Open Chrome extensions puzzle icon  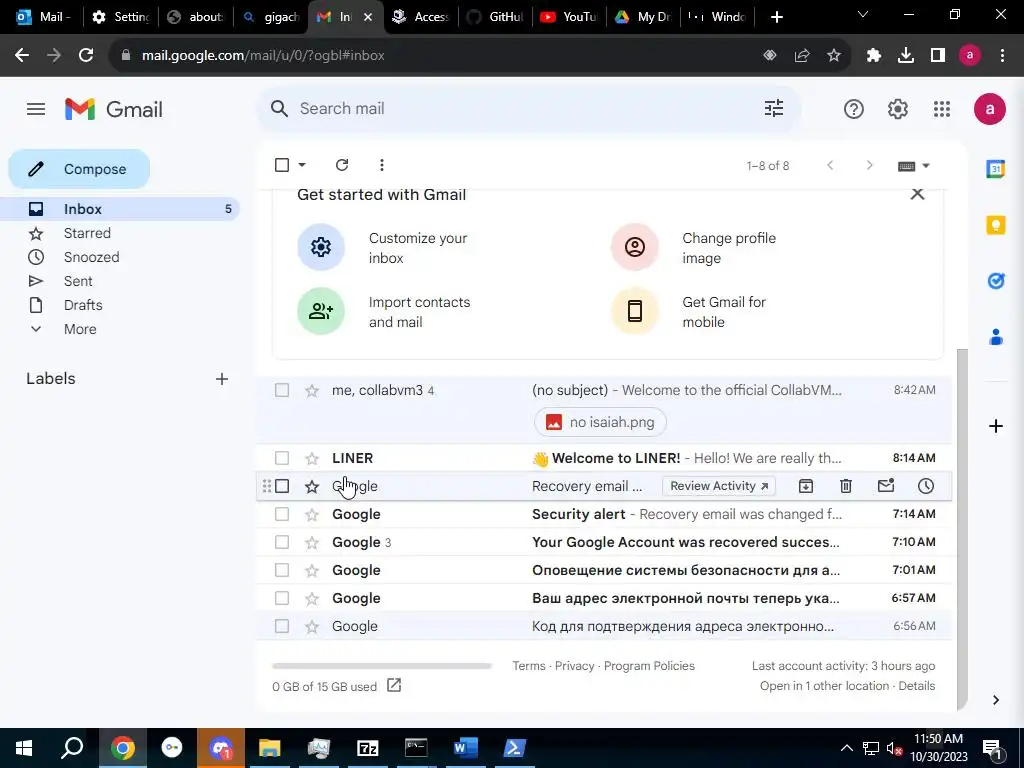point(874,56)
